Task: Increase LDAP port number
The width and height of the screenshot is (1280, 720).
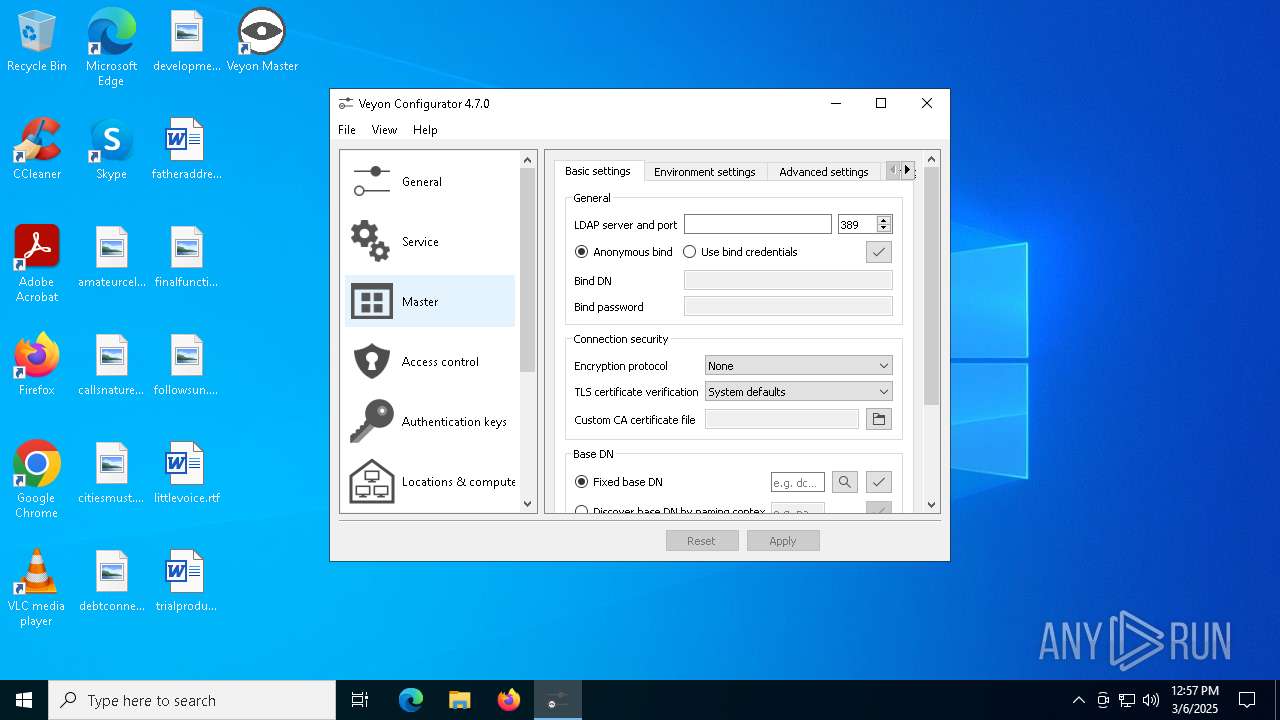Action: pos(883,220)
